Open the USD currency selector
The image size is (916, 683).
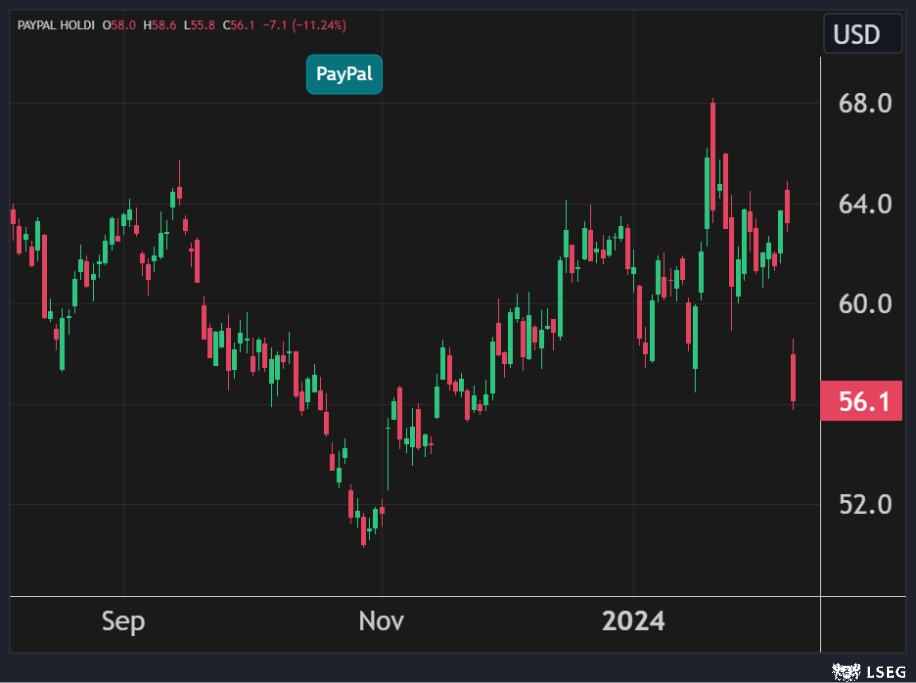(x=856, y=35)
